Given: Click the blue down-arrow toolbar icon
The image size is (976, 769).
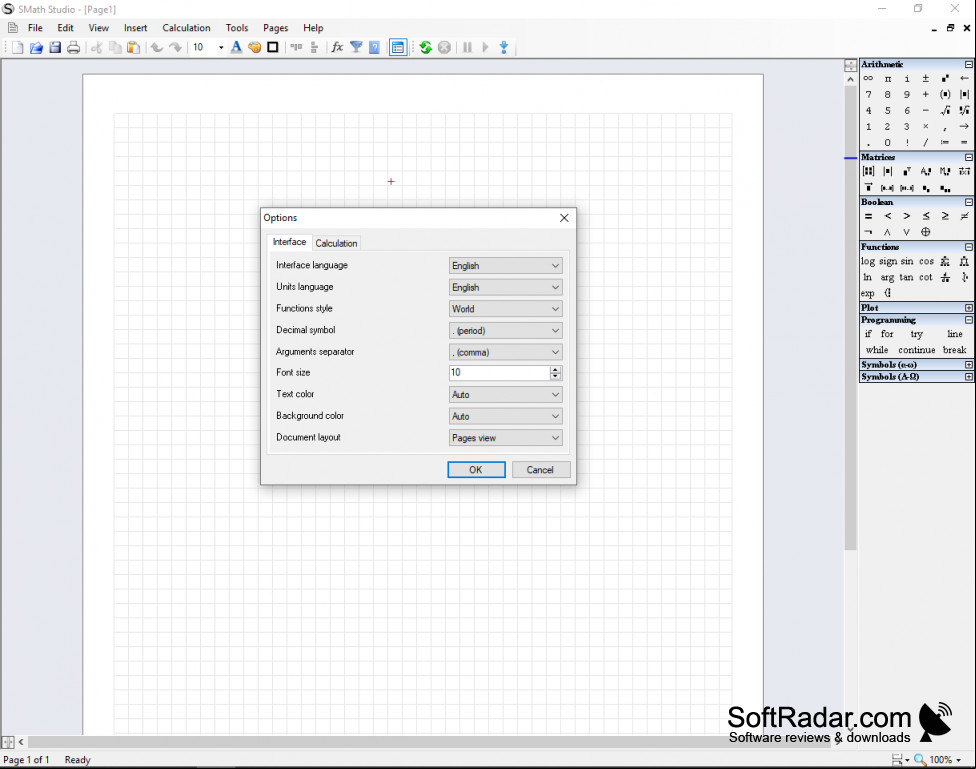Looking at the screenshot, I should click(504, 47).
